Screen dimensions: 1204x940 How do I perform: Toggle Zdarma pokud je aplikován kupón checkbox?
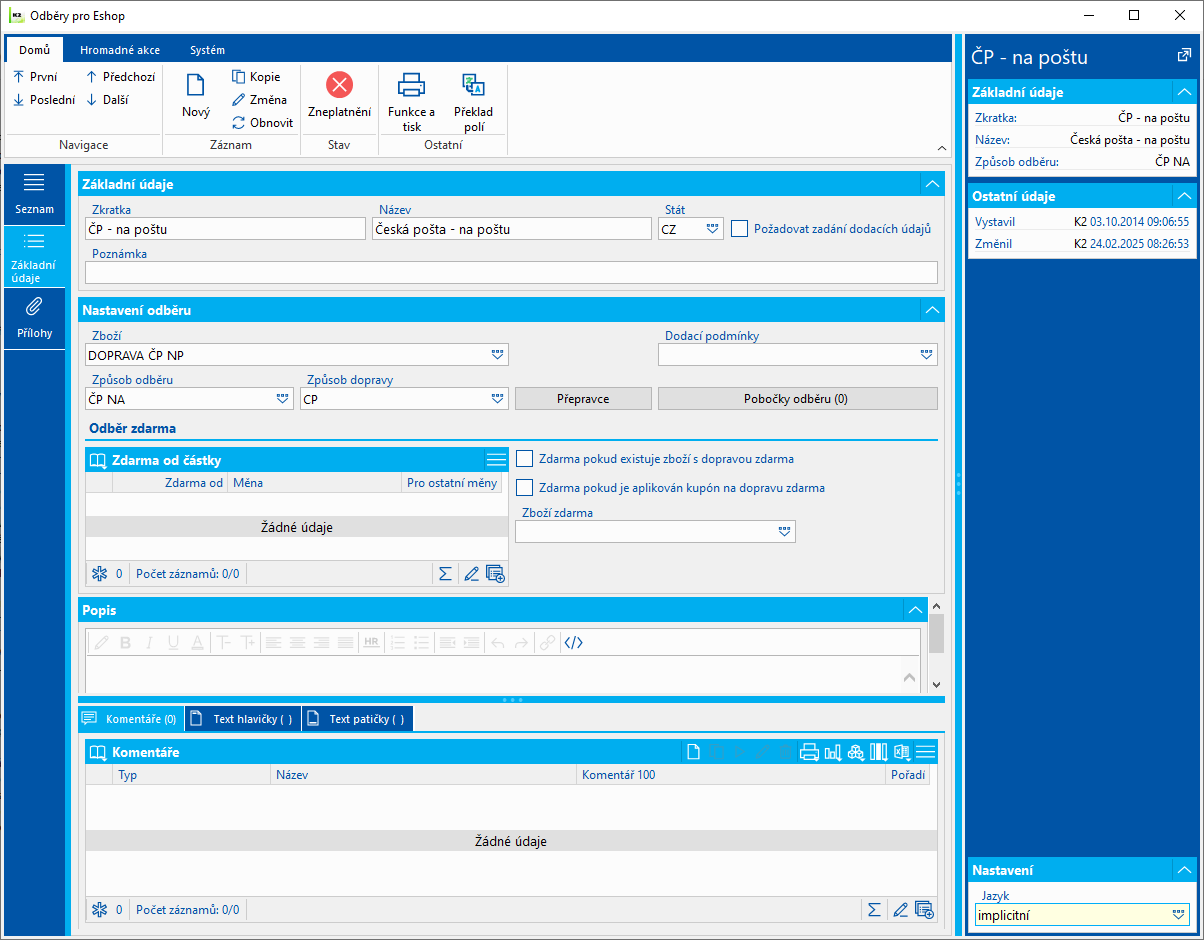525,488
